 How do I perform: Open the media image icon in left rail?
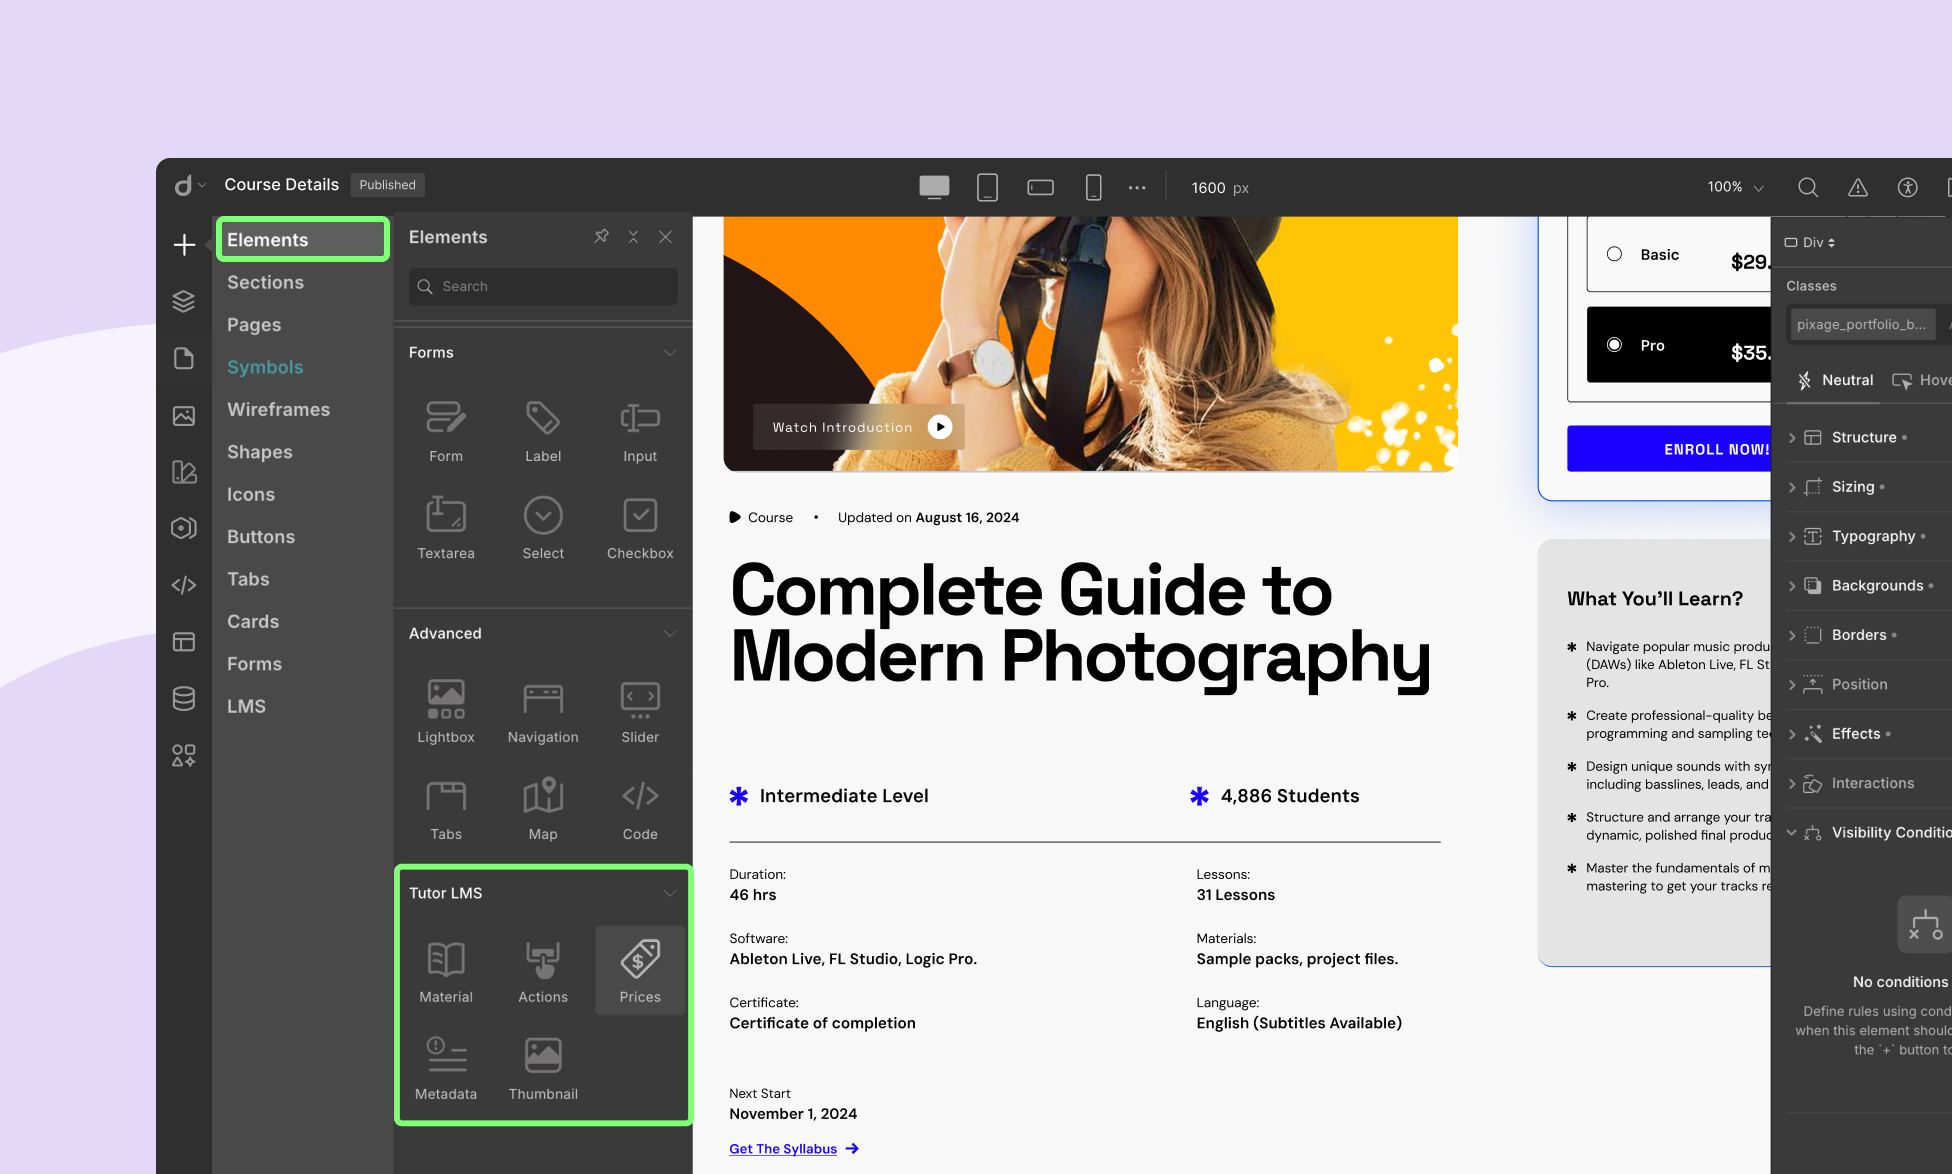tap(184, 415)
